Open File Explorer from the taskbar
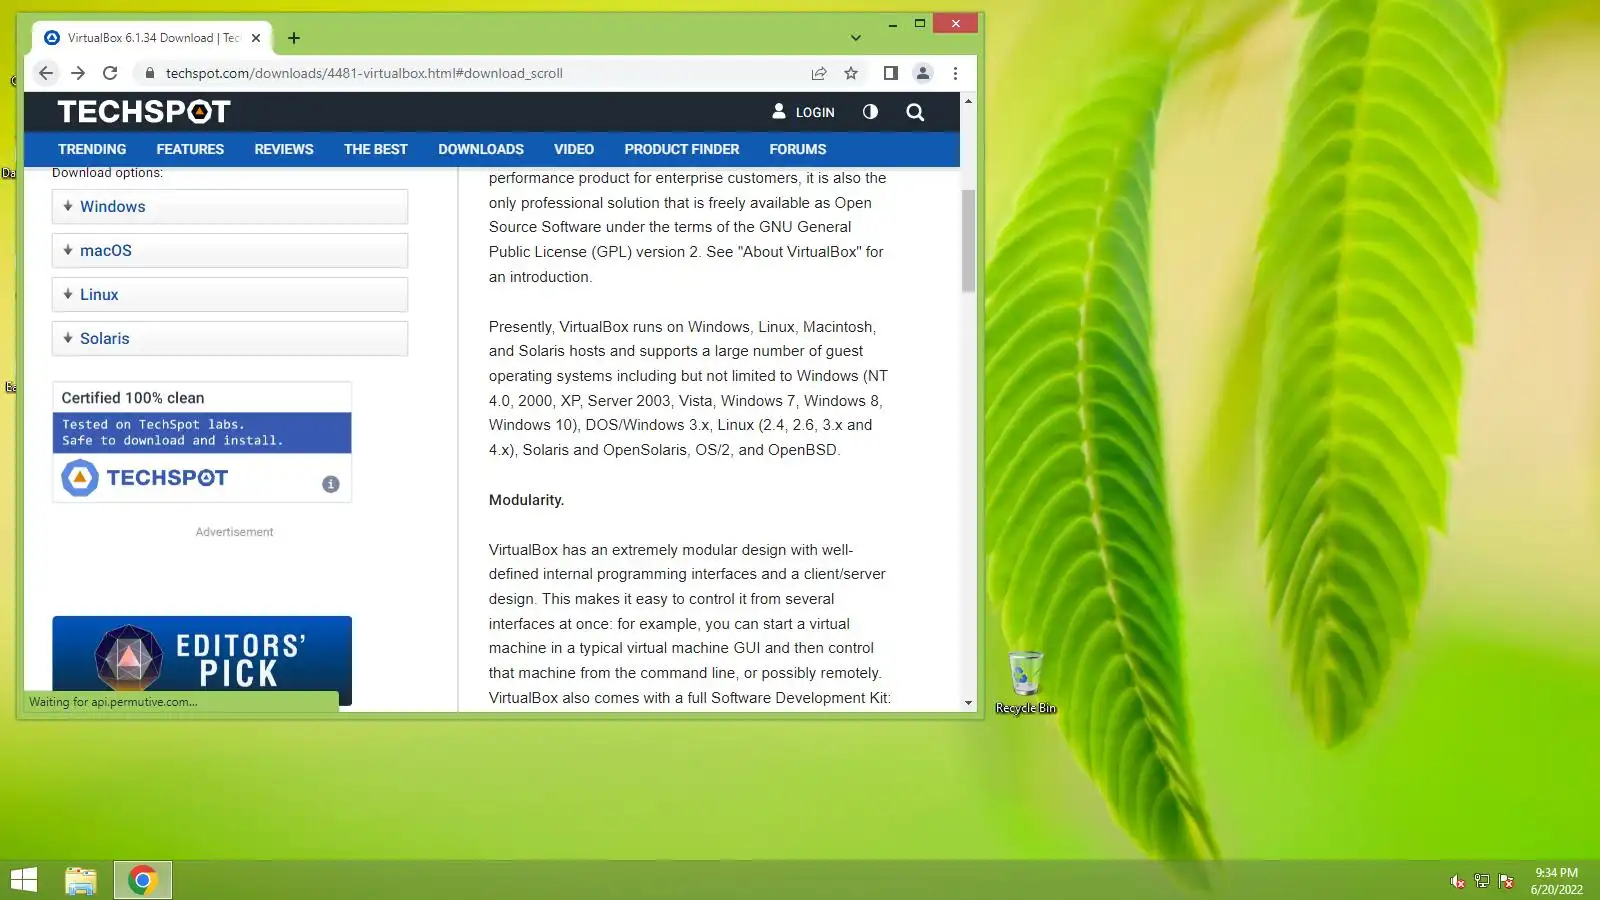The height and width of the screenshot is (900, 1600). pos(81,880)
